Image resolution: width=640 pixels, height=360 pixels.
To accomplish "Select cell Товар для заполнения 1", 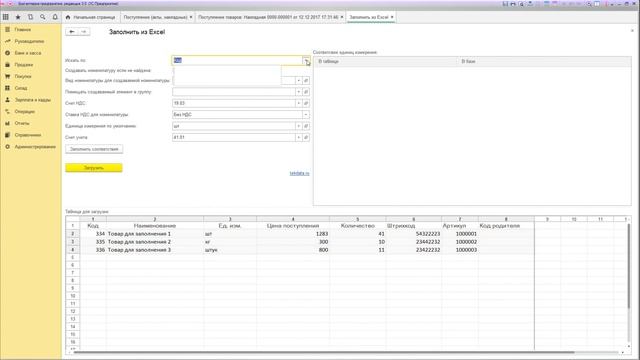I will 155,234.
